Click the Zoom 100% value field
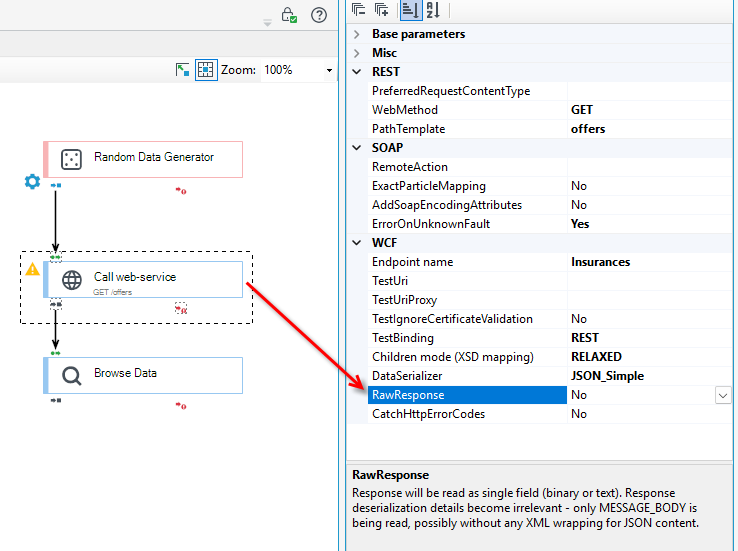This screenshot has height=551, width=738. 293,70
